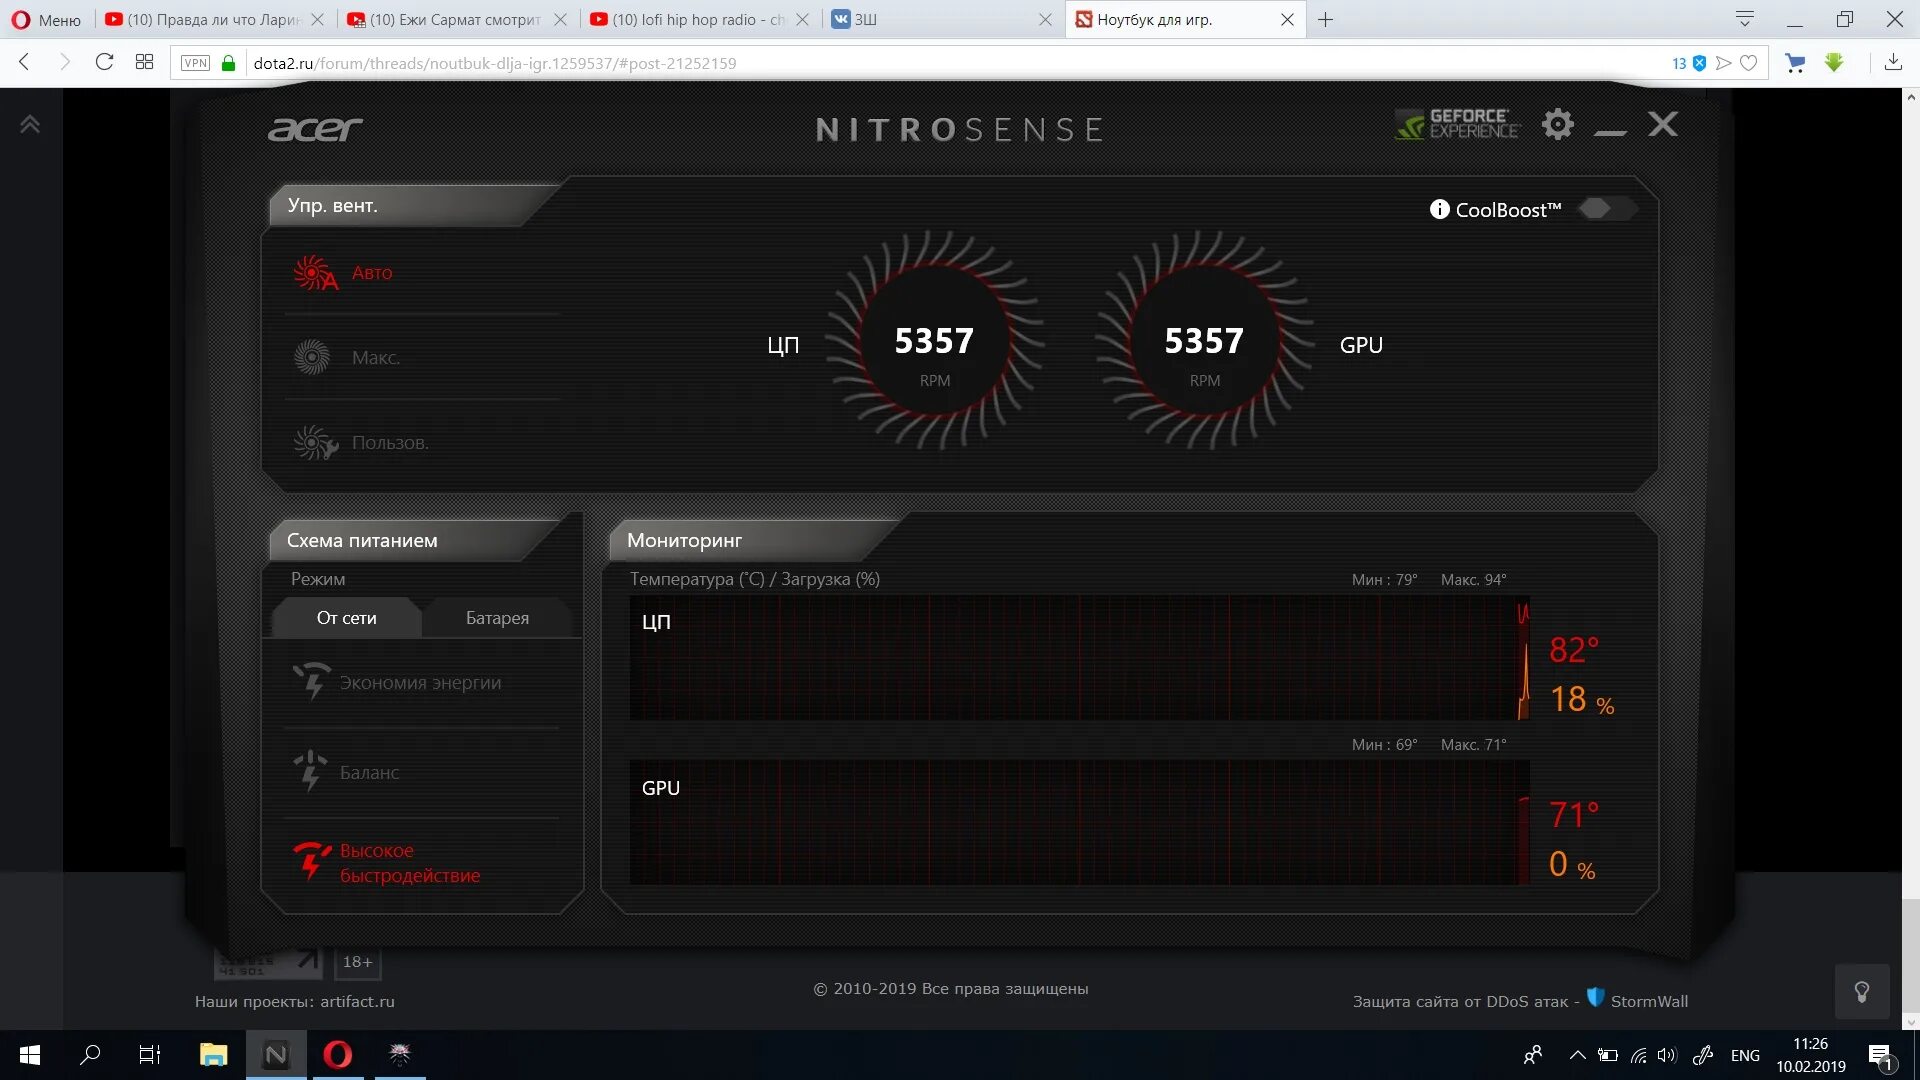
Task: Close the lofi hip hop radio tab
Action: (802, 19)
